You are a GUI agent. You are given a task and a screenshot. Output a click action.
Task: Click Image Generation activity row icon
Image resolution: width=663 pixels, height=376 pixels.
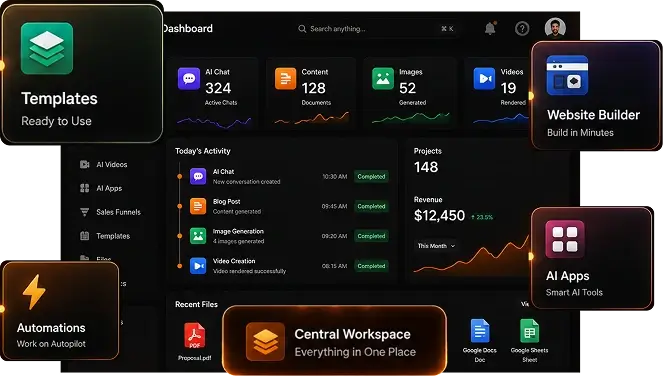(198, 236)
